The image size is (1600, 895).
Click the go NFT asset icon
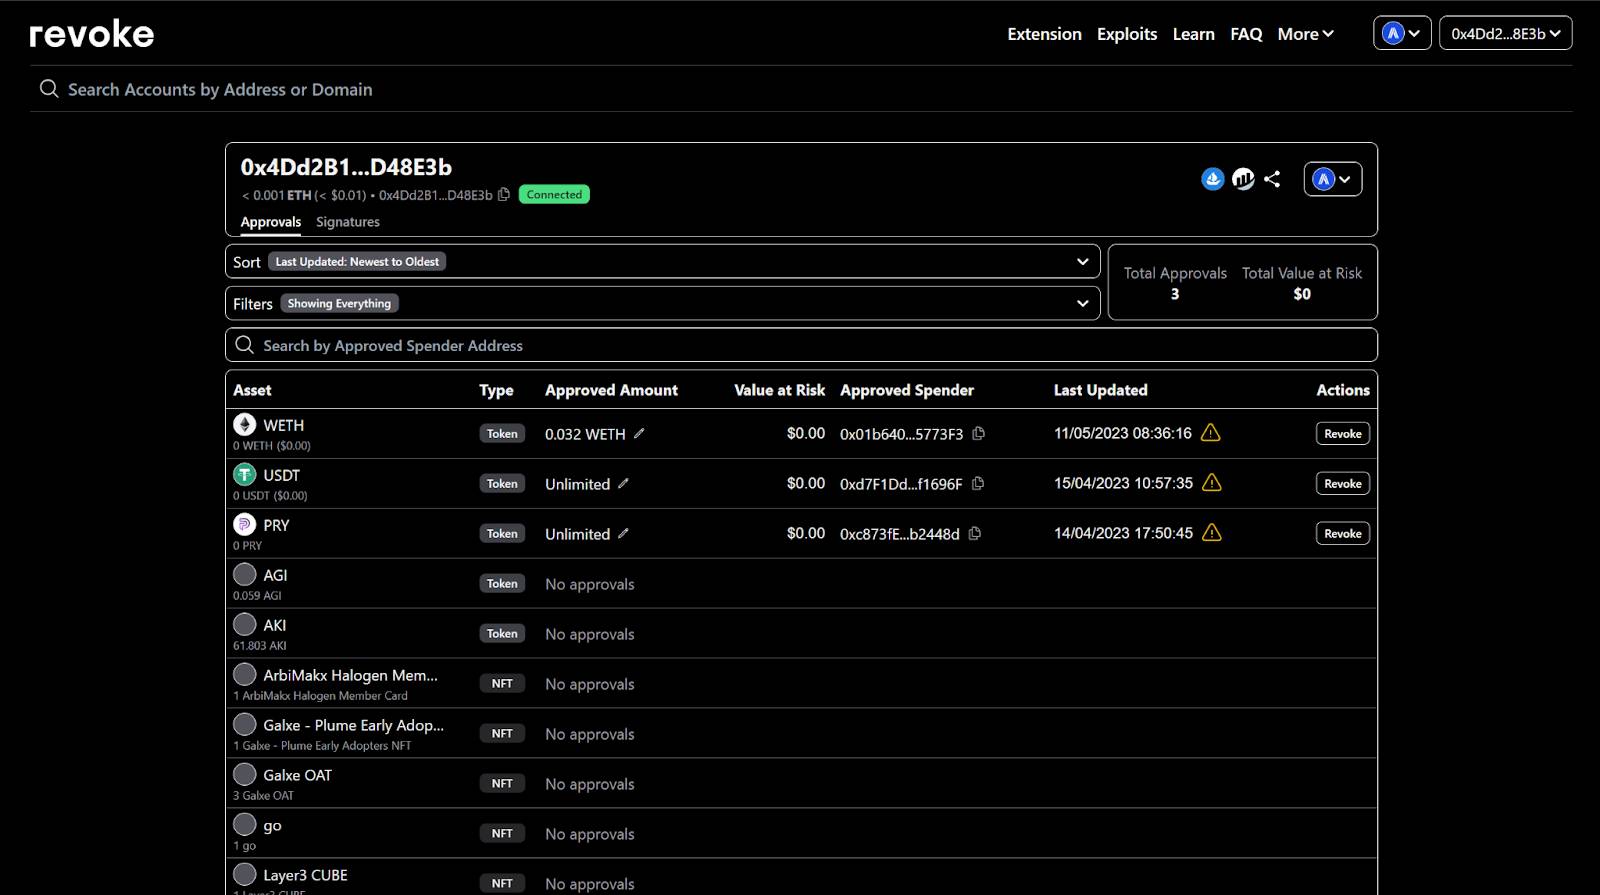[245, 824]
